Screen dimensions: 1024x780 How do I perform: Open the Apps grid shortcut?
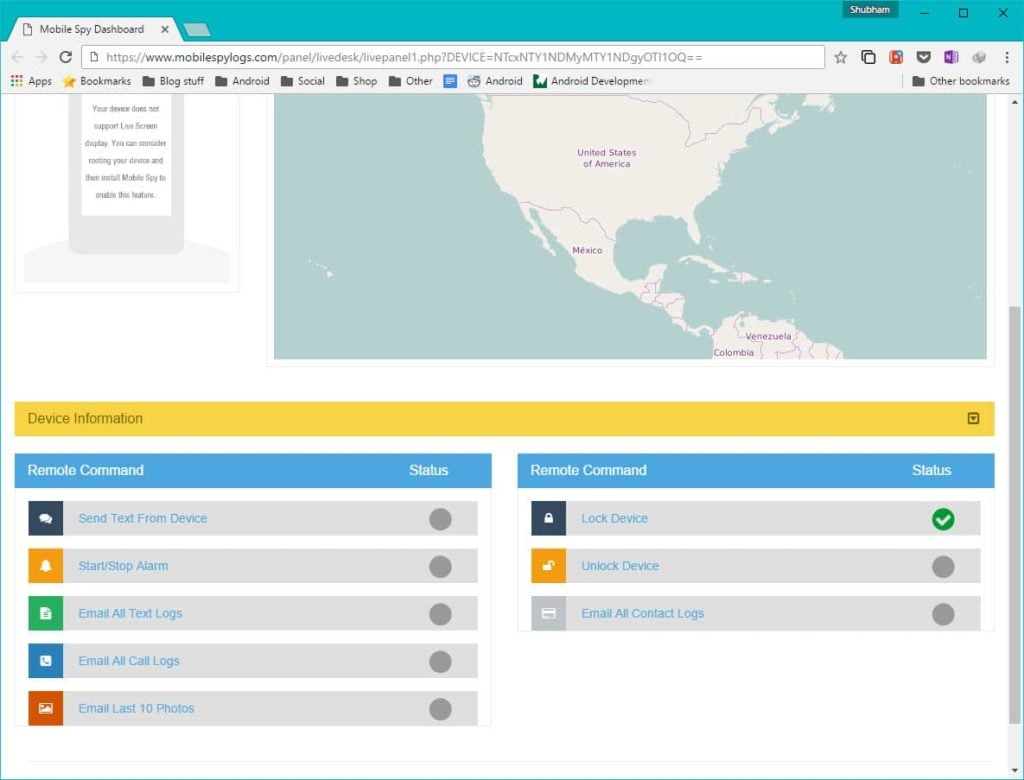tap(31, 81)
